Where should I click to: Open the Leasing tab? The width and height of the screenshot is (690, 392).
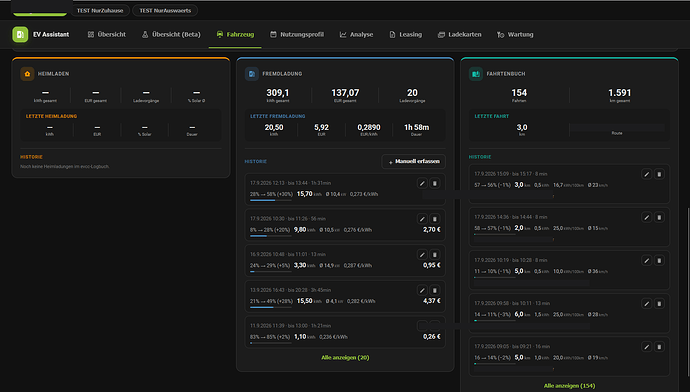(405, 34)
